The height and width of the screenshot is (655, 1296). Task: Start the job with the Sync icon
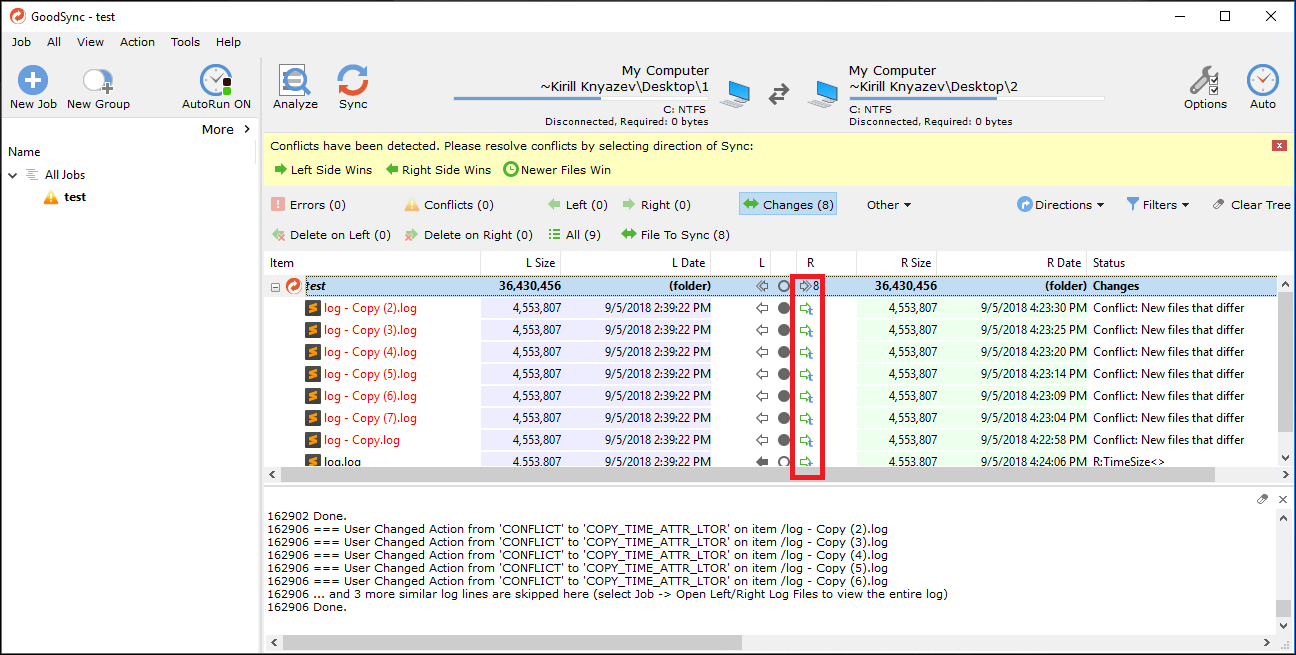click(x=353, y=82)
